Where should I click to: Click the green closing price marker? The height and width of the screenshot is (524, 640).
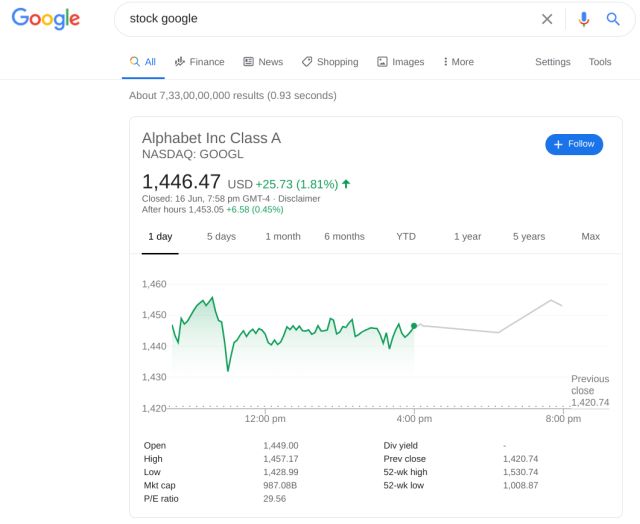pos(414,326)
